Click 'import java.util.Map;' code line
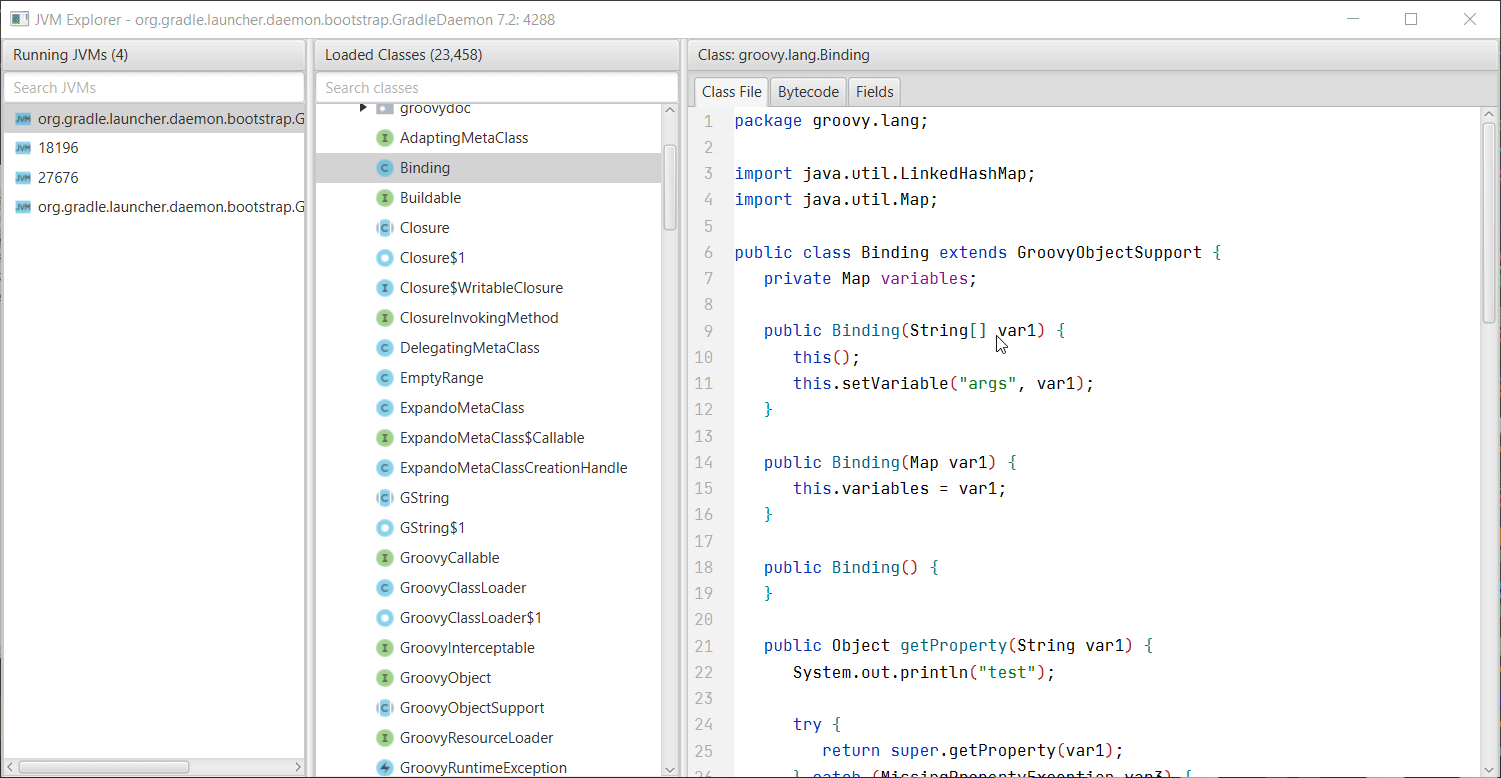 pyautogui.click(x=836, y=200)
